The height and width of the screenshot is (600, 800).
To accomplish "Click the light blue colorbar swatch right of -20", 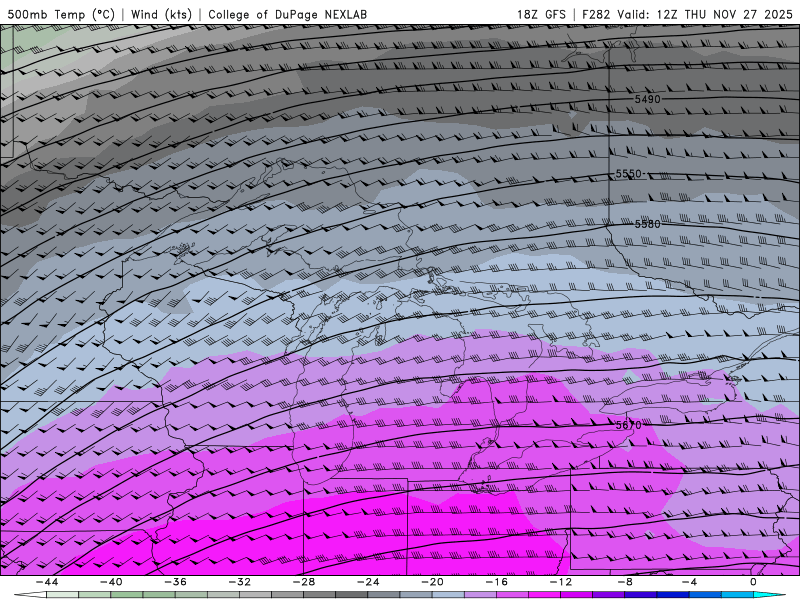I will (x=448, y=595).
